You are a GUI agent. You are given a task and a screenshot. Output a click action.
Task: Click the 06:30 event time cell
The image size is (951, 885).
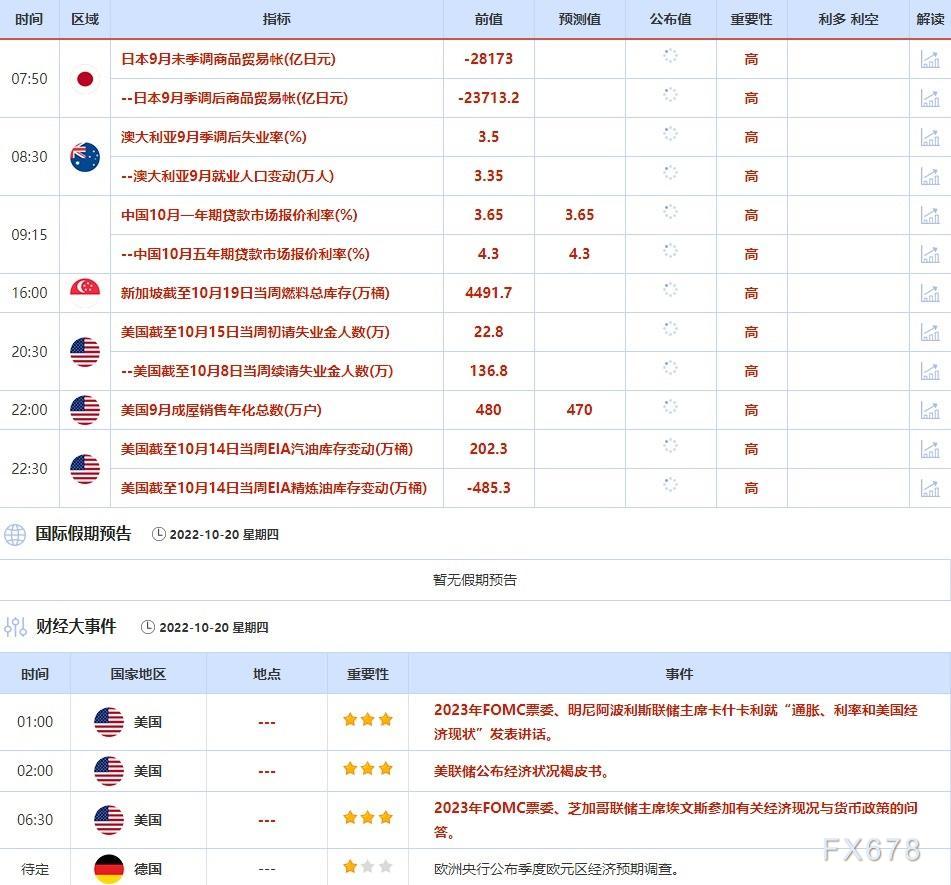pos(35,819)
